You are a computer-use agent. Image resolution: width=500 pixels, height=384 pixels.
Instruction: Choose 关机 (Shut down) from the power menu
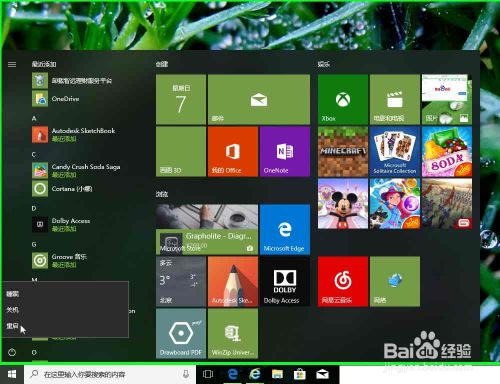coord(65,310)
